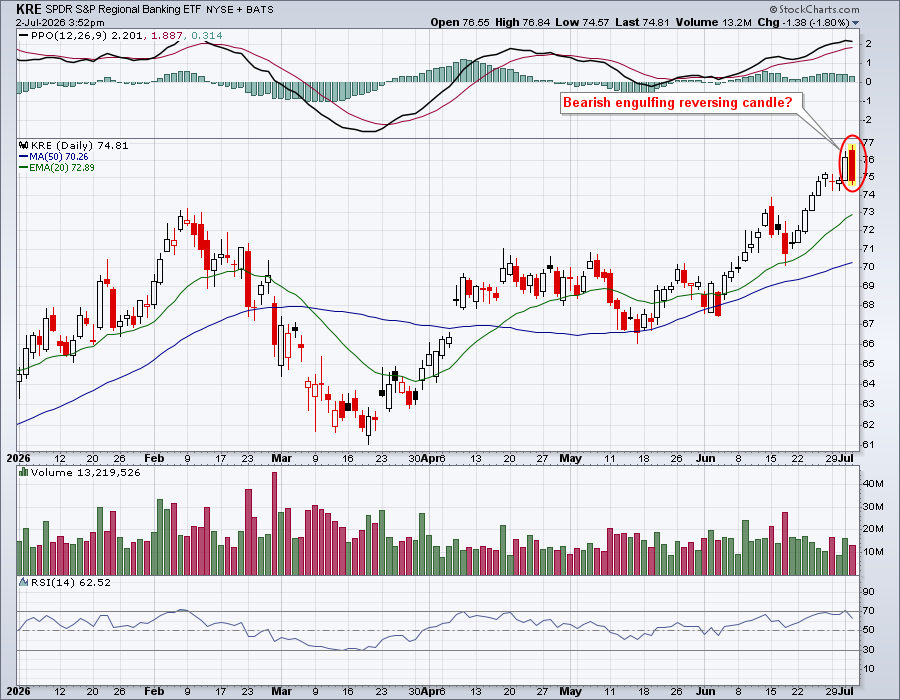Click the copyright StockCharts.com watermark
900x700 pixels.
click(814, 9)
